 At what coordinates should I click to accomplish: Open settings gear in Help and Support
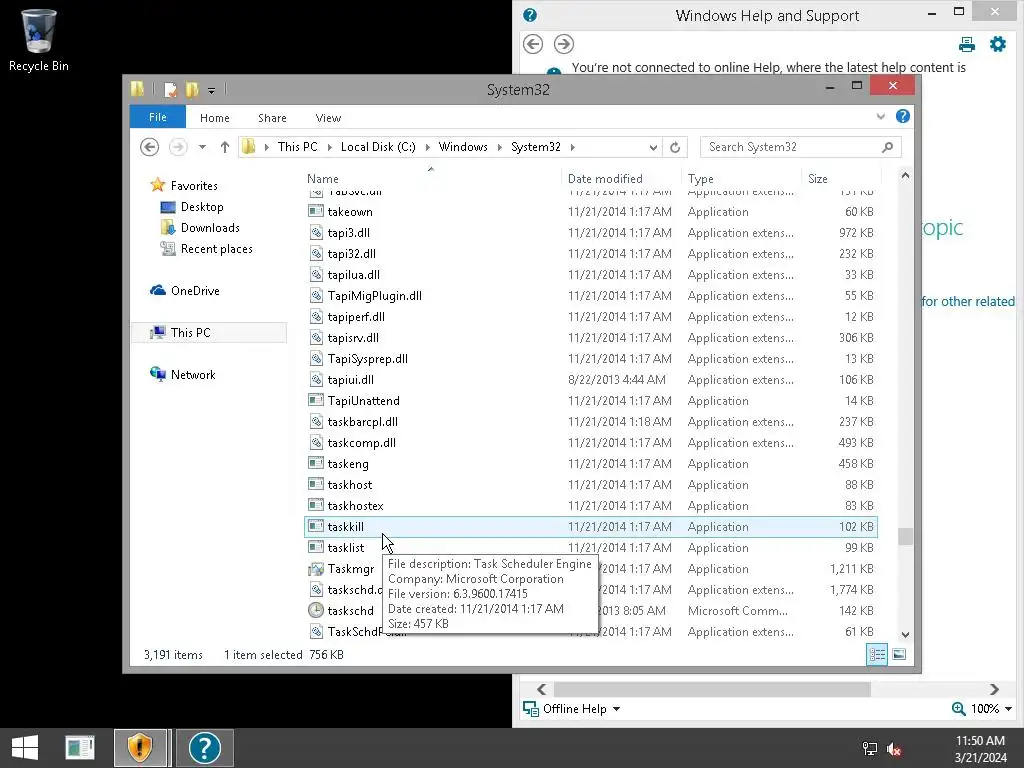click(x=998, y=44)
